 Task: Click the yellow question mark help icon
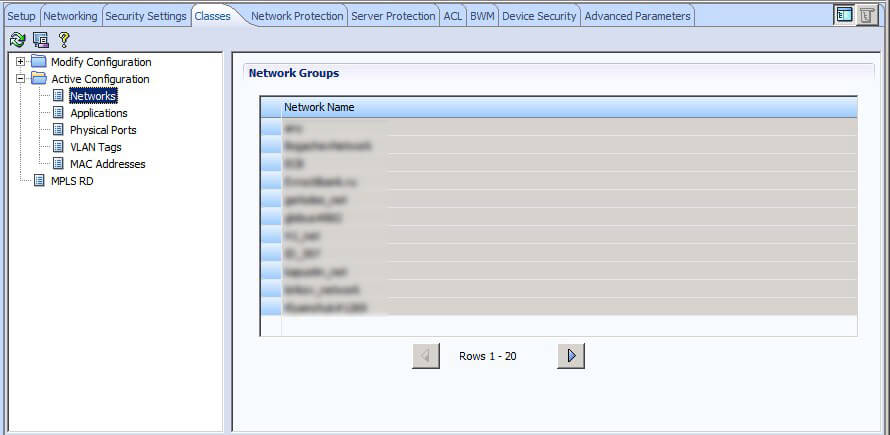click(64, 39)
